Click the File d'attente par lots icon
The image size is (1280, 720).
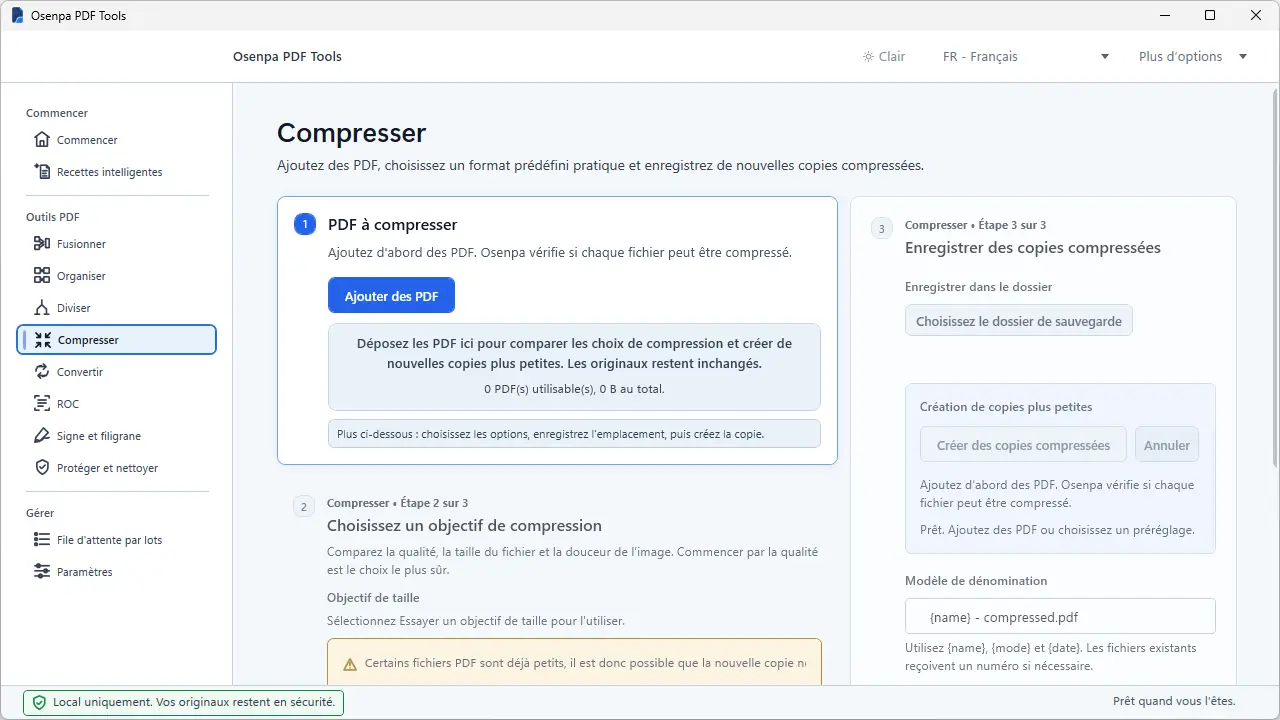[x=42, y=540]
